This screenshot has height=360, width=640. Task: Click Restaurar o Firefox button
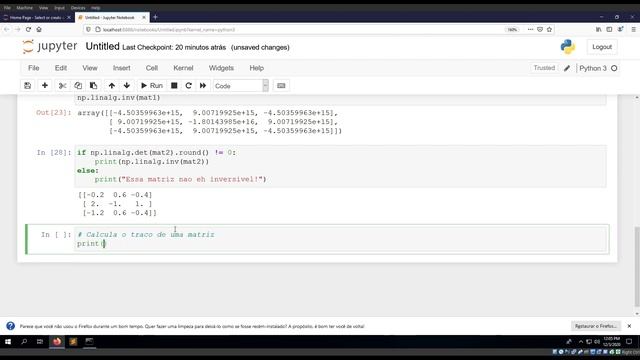coord(596,326)
